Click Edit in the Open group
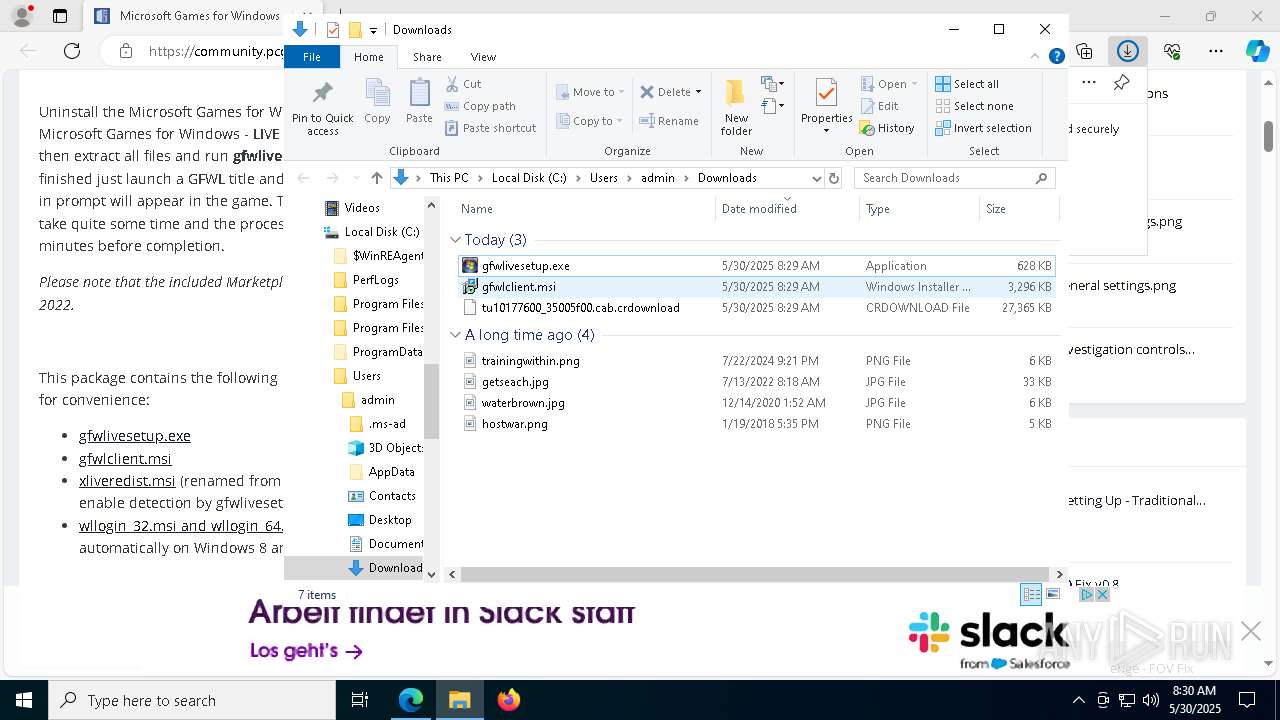 pyautogui.click(x=879, y=106)
